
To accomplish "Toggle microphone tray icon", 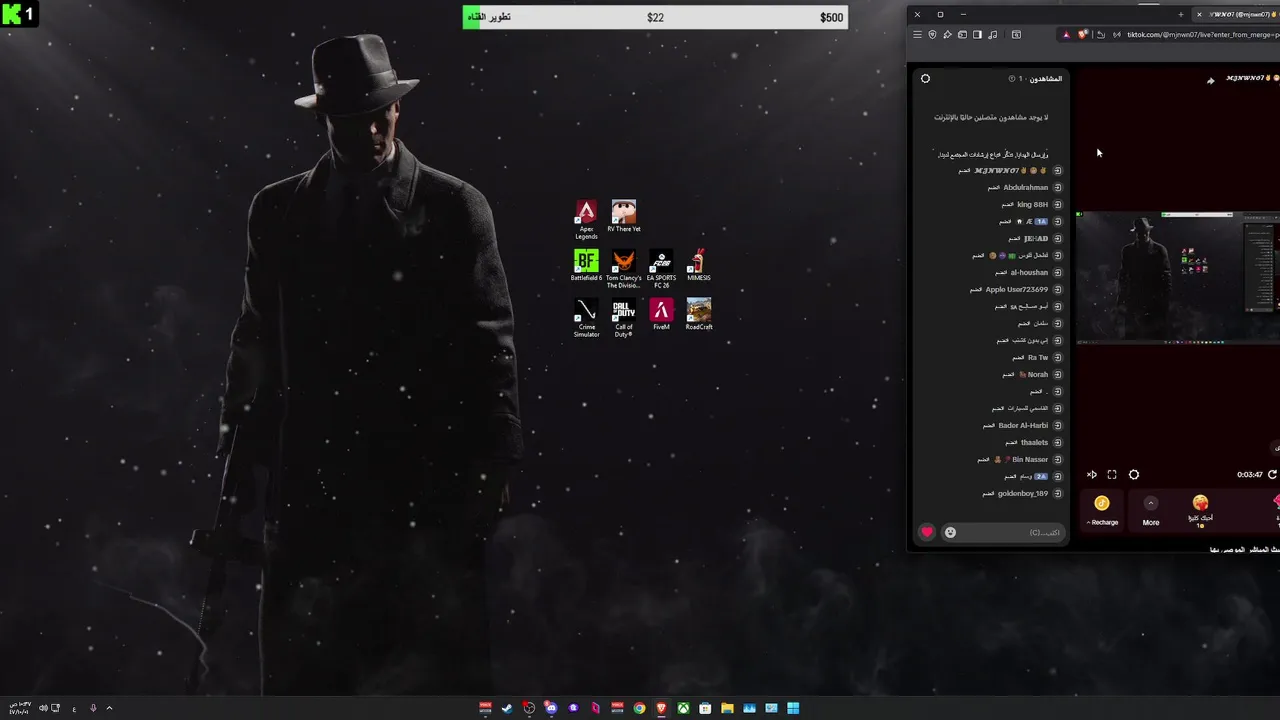I will [x=93, y=708].
